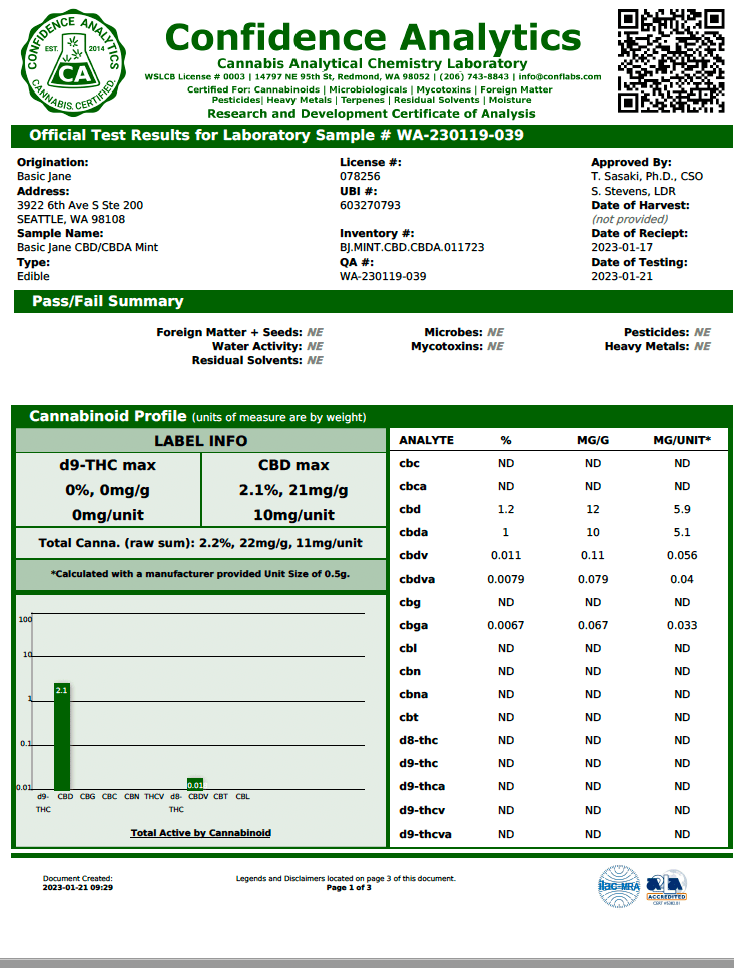Click the Origination value Basic Jane
734x968 pixels.
(x=44, y=176)
